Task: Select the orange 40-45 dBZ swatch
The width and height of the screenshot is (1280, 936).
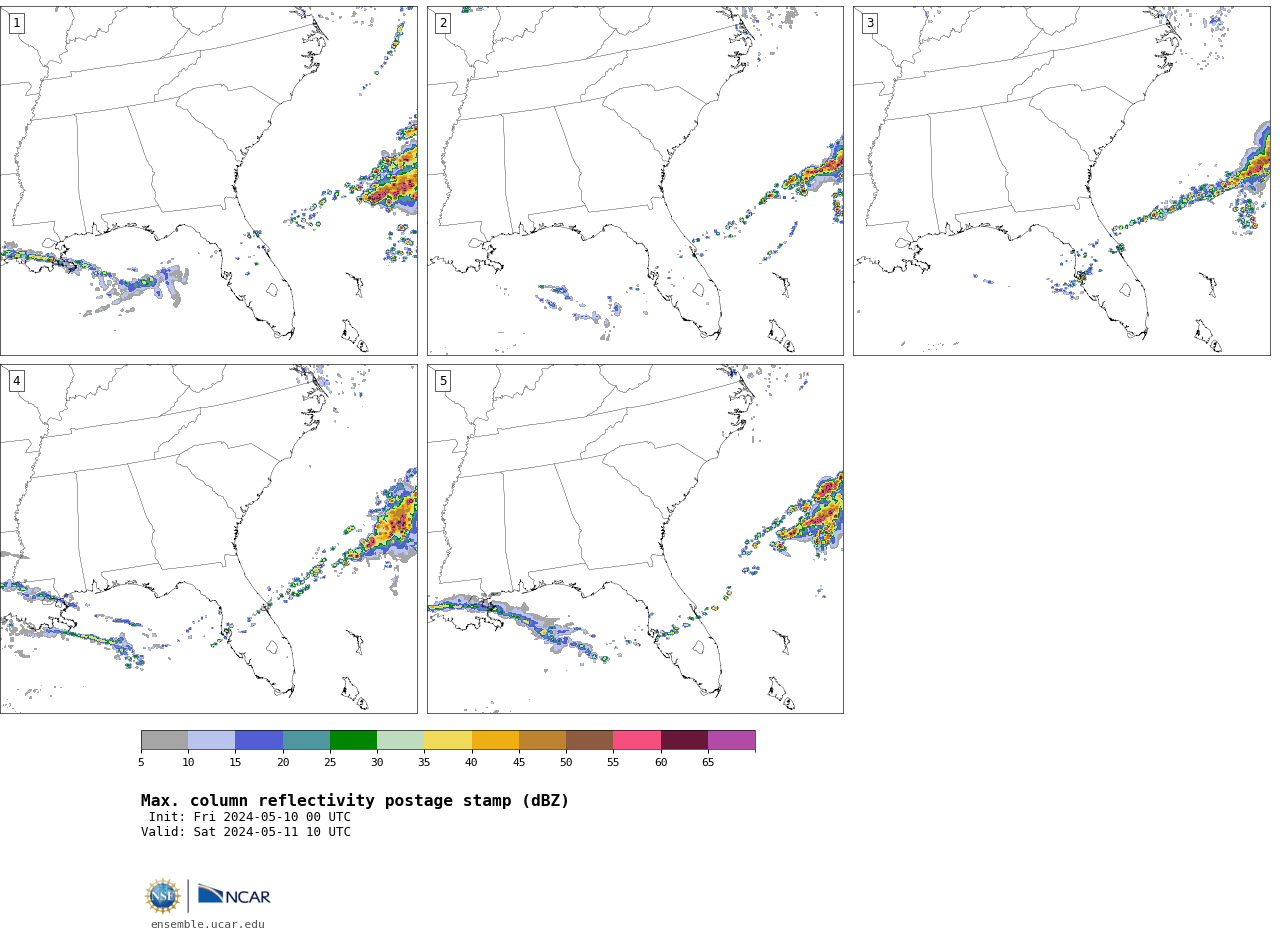Action: click(495, 740)
